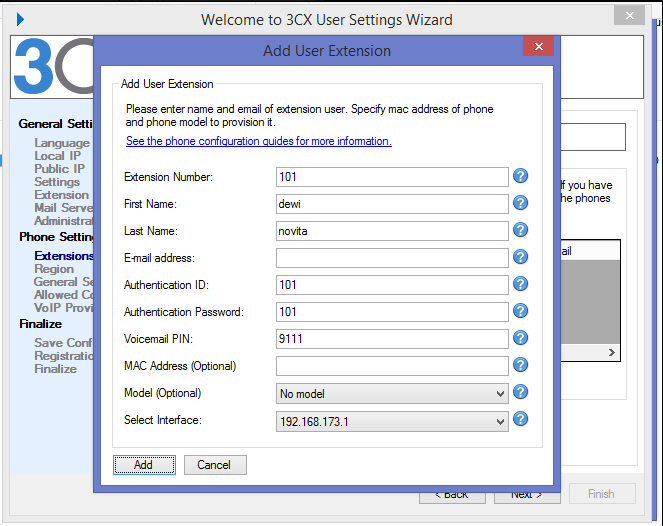Expand the Model (Optional) dropdown
This screenshot has height=526, width=663.
click(392, 394)
